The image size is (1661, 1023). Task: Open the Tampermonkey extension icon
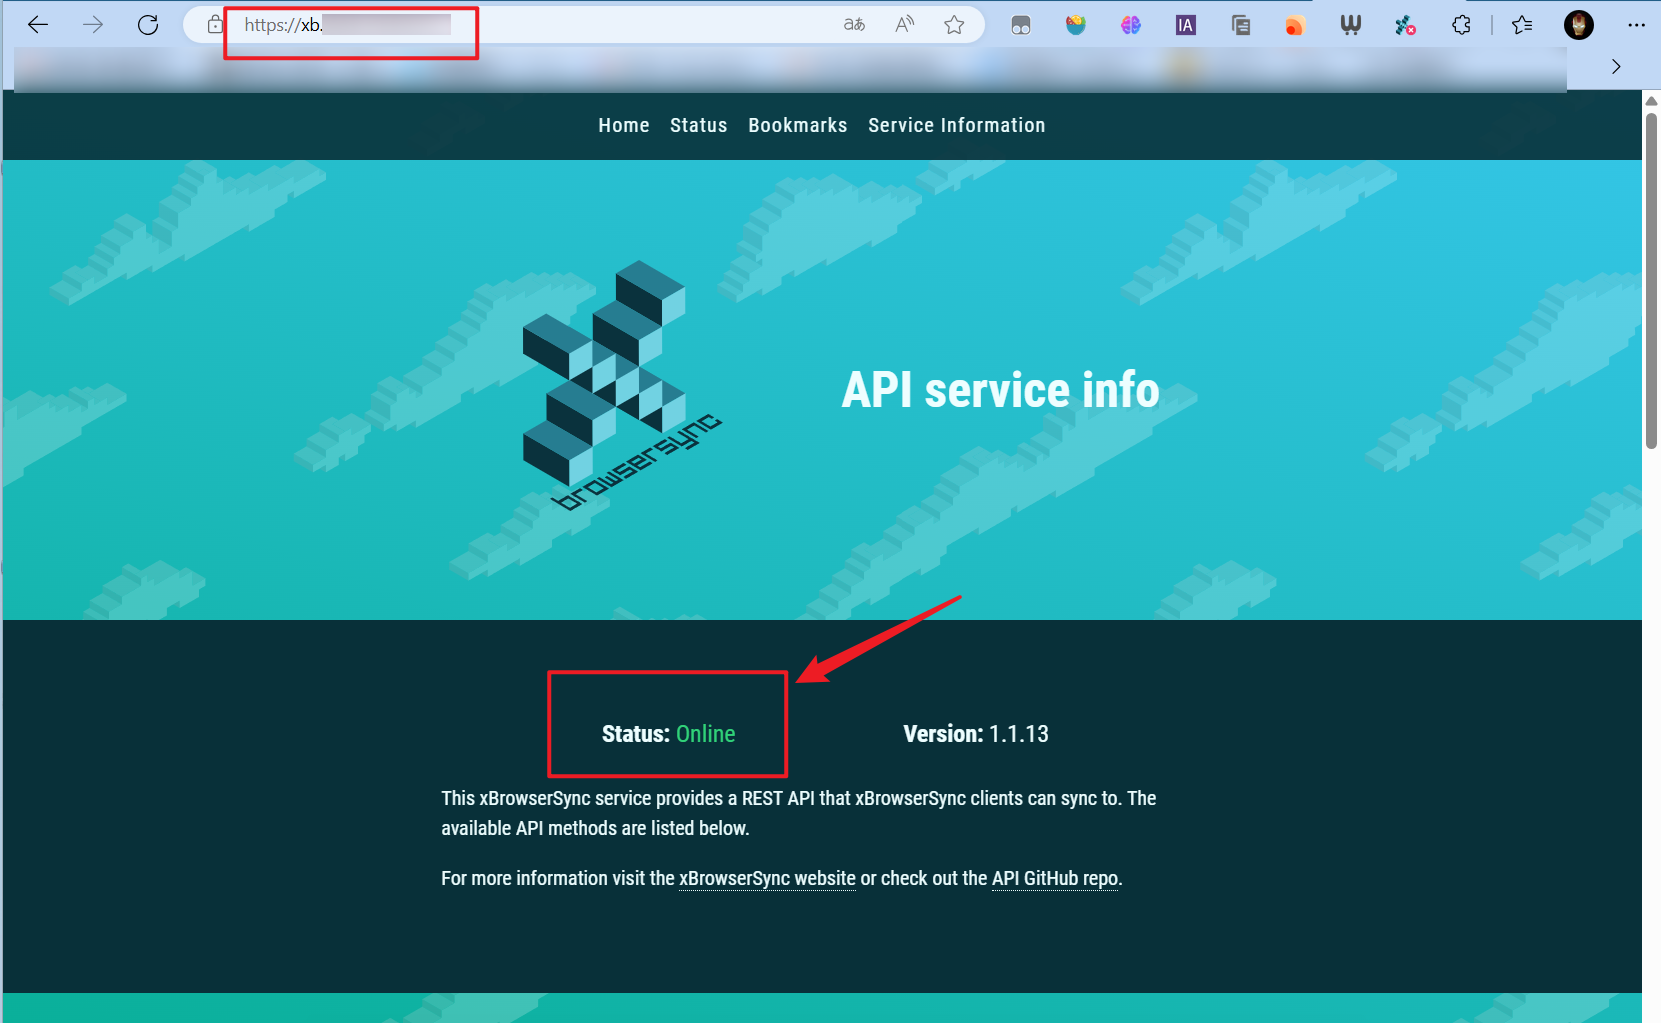[x=1021, y=26]
